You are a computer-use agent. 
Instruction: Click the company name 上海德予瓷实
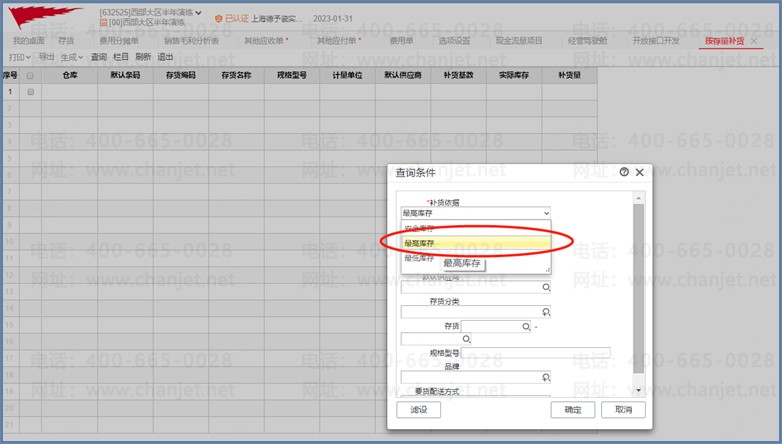[276, 18]
